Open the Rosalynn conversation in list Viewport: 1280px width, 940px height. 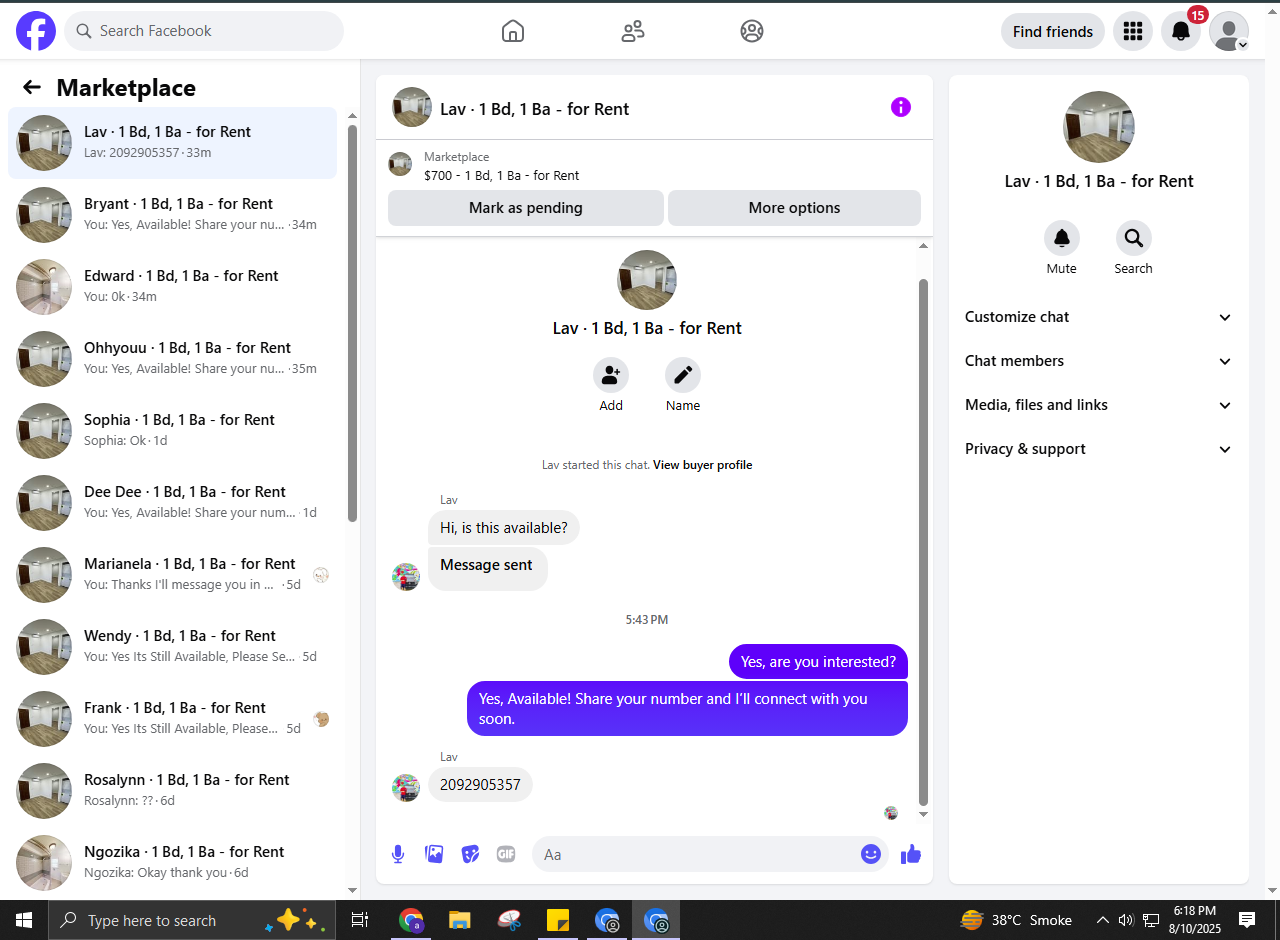click(172, 791)
